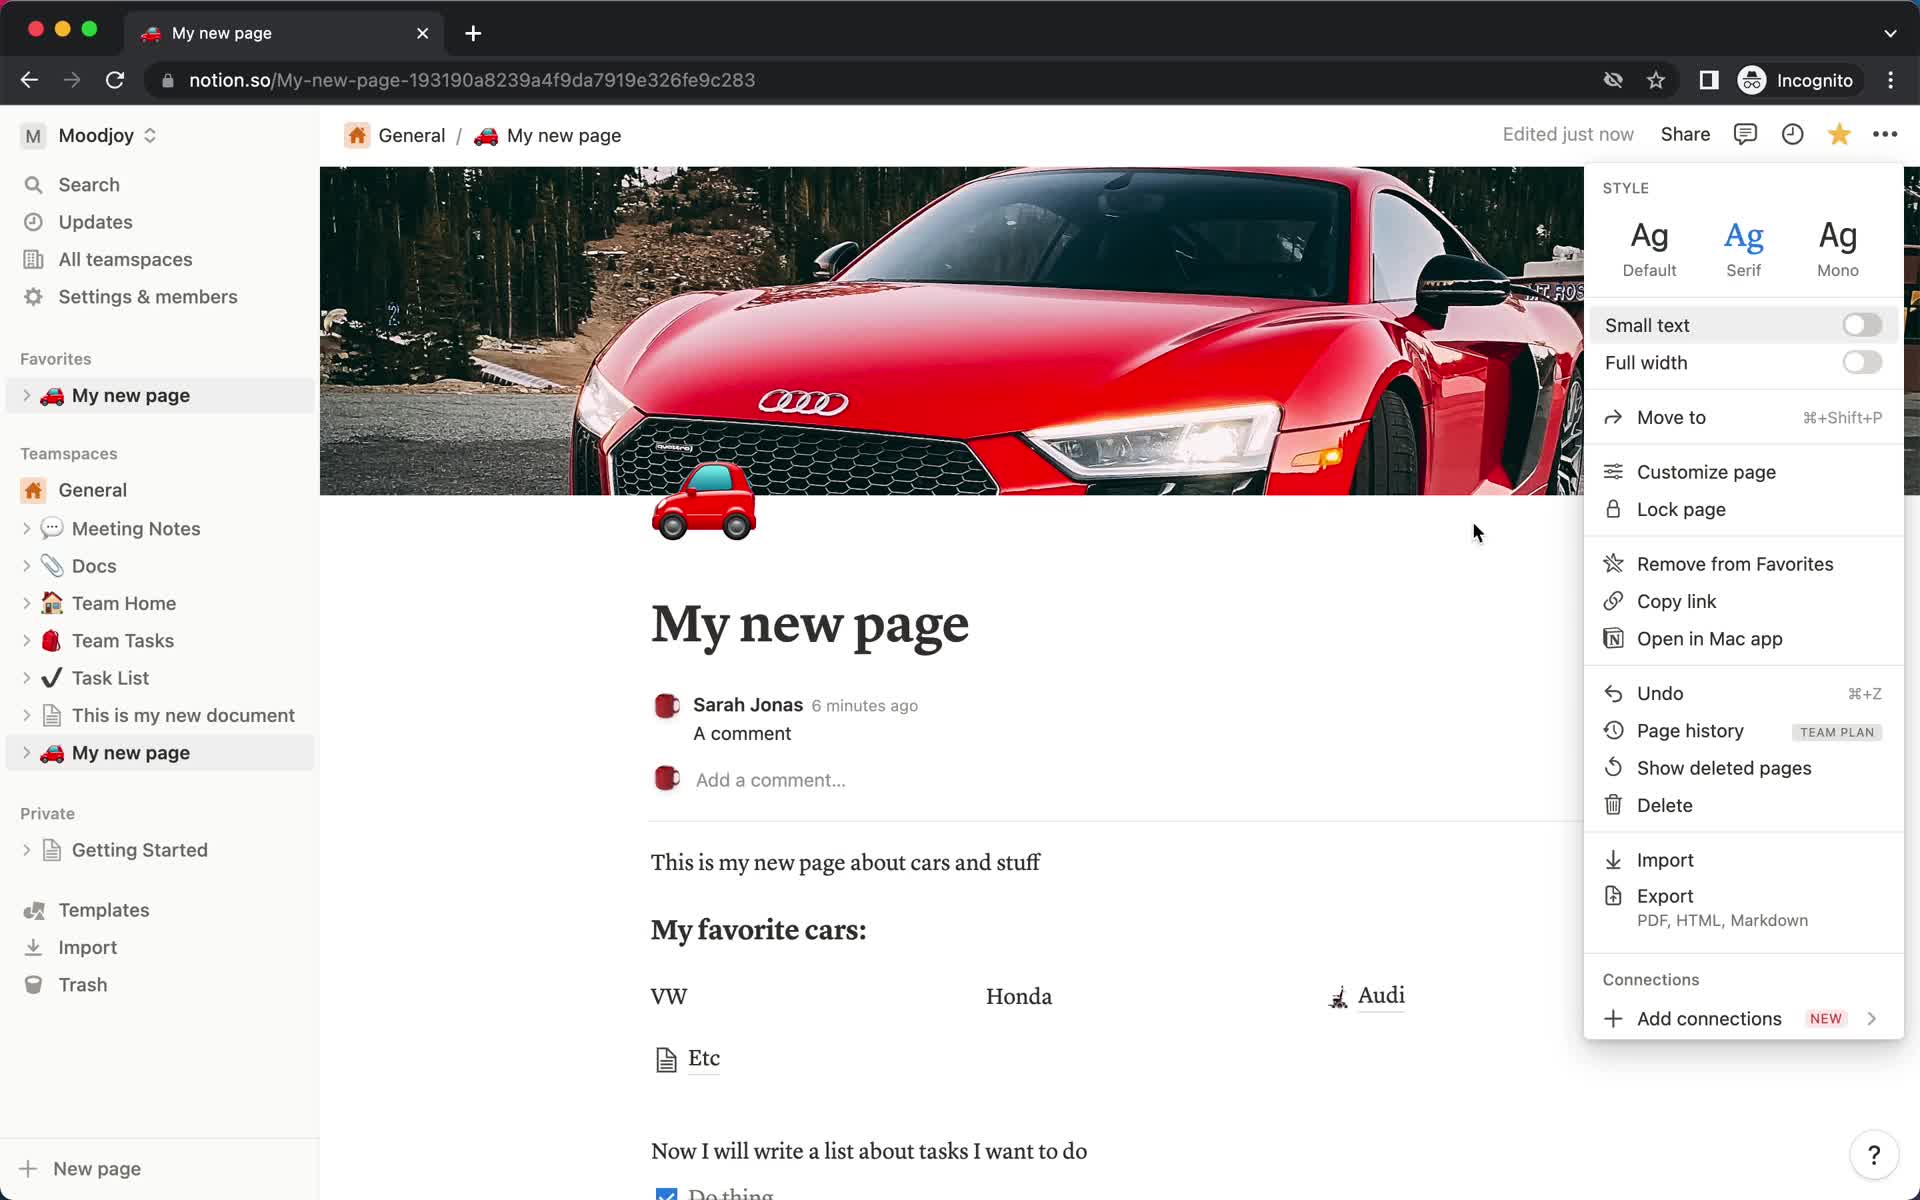
Task: Expand My new page in sidebar
Action: coord(28,752)
